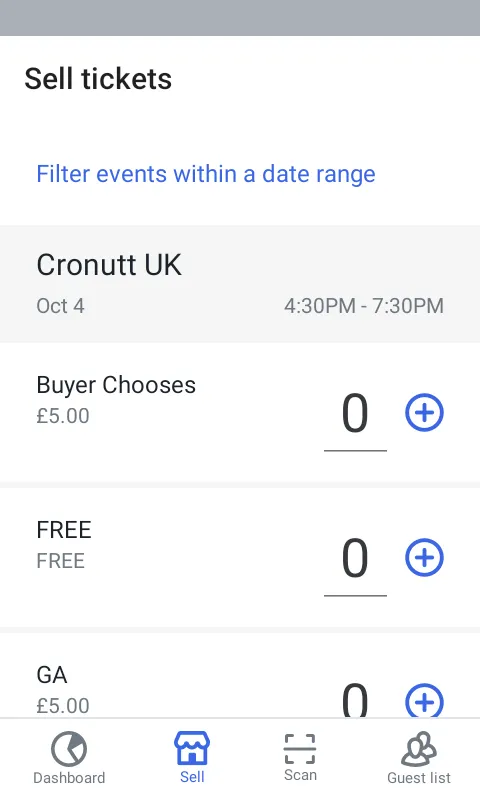This screenshot has height=800, width=480.
Task: Tap the Dashboard tab label
Action: [69, 778]
